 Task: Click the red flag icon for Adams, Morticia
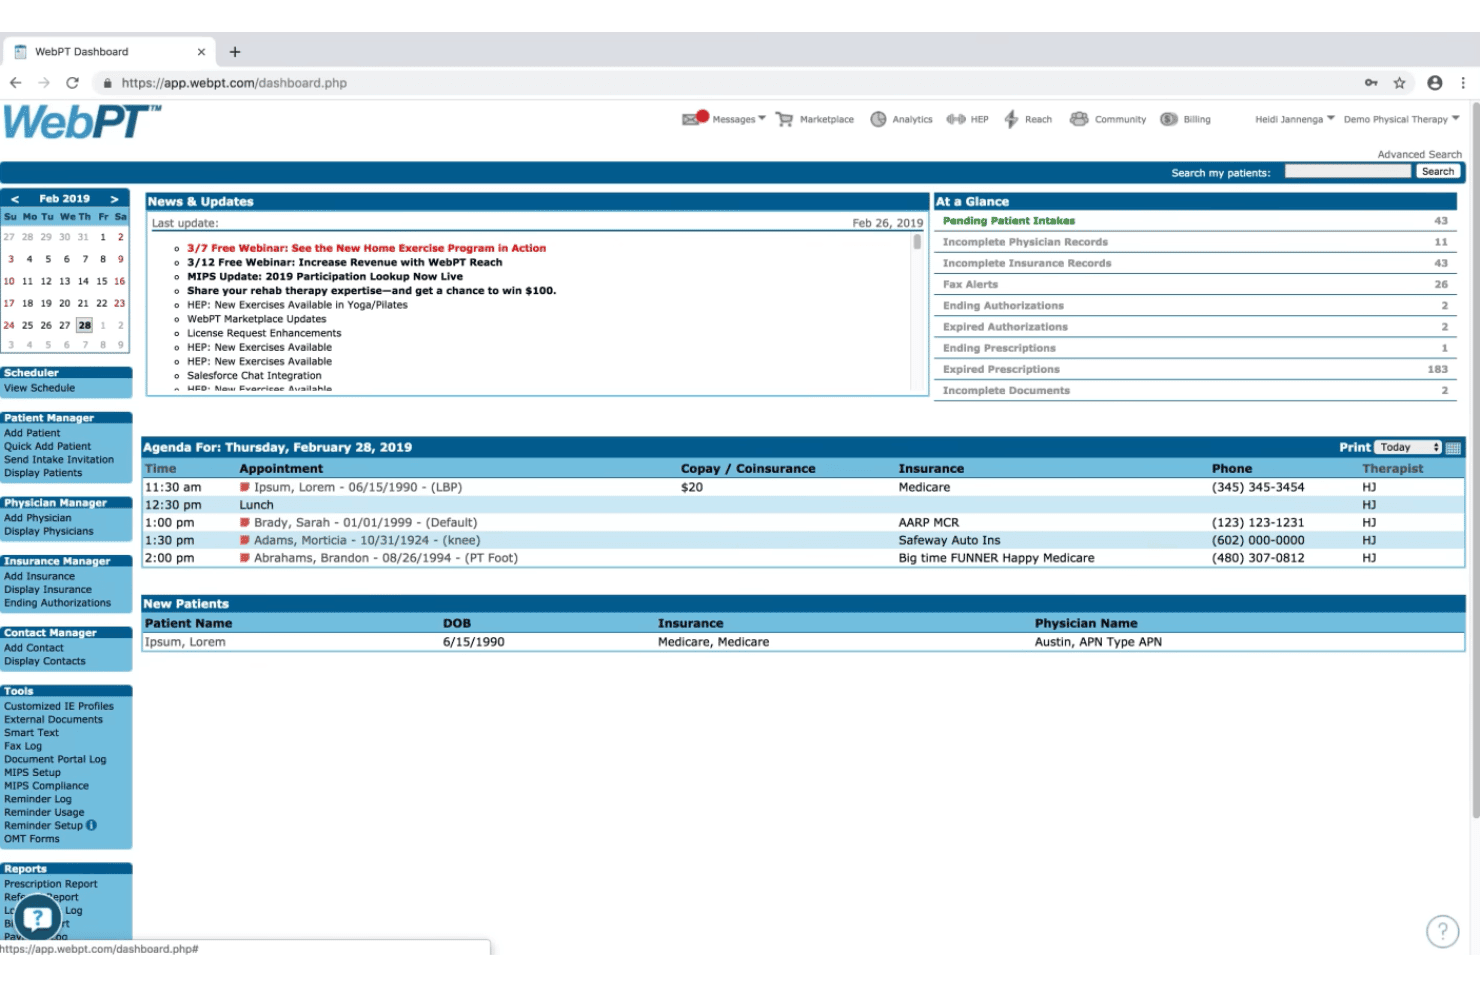click(244, 541)
